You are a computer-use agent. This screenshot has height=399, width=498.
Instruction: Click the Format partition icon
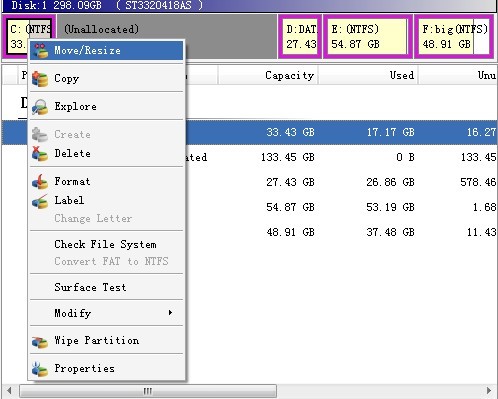[40, 182]
